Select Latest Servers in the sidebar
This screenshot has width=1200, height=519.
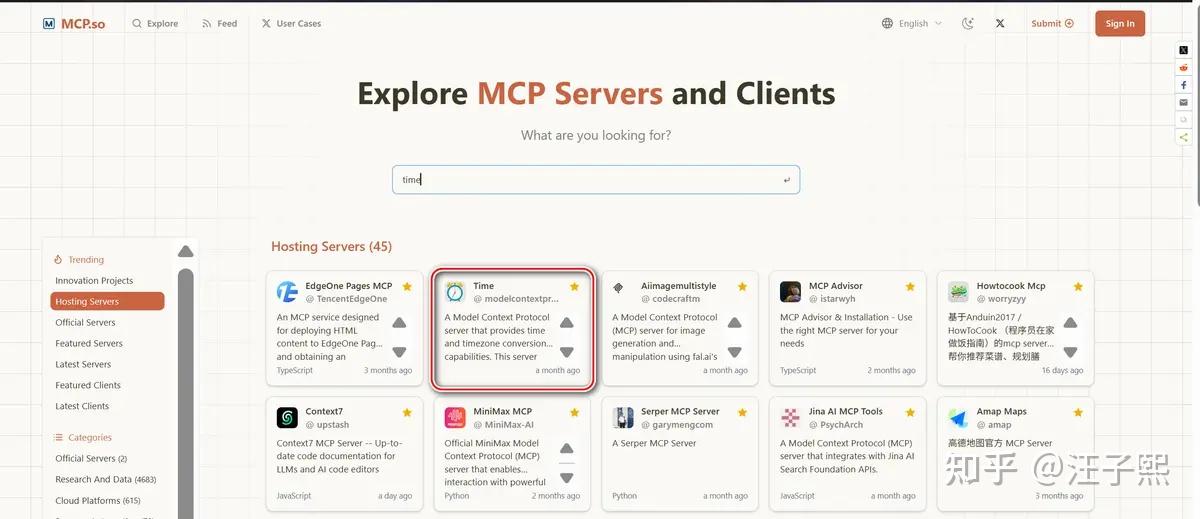tap(83, 365)
